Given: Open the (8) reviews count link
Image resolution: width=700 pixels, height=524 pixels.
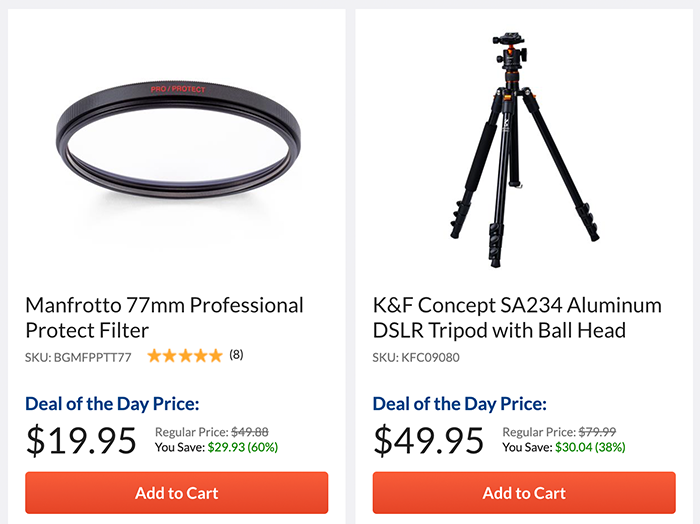Looking at the screenshot, I should (236, 355).
